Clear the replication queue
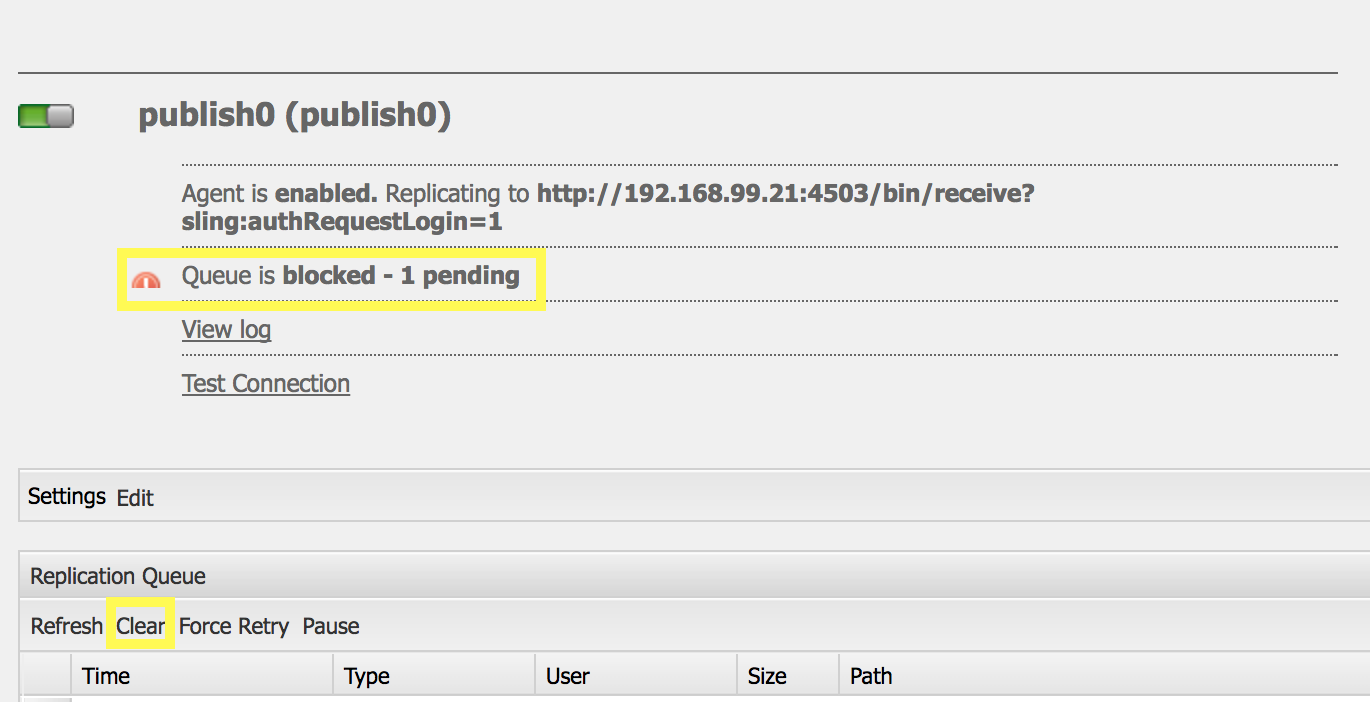Screen dimensions: 1370x702 point(139,626)
